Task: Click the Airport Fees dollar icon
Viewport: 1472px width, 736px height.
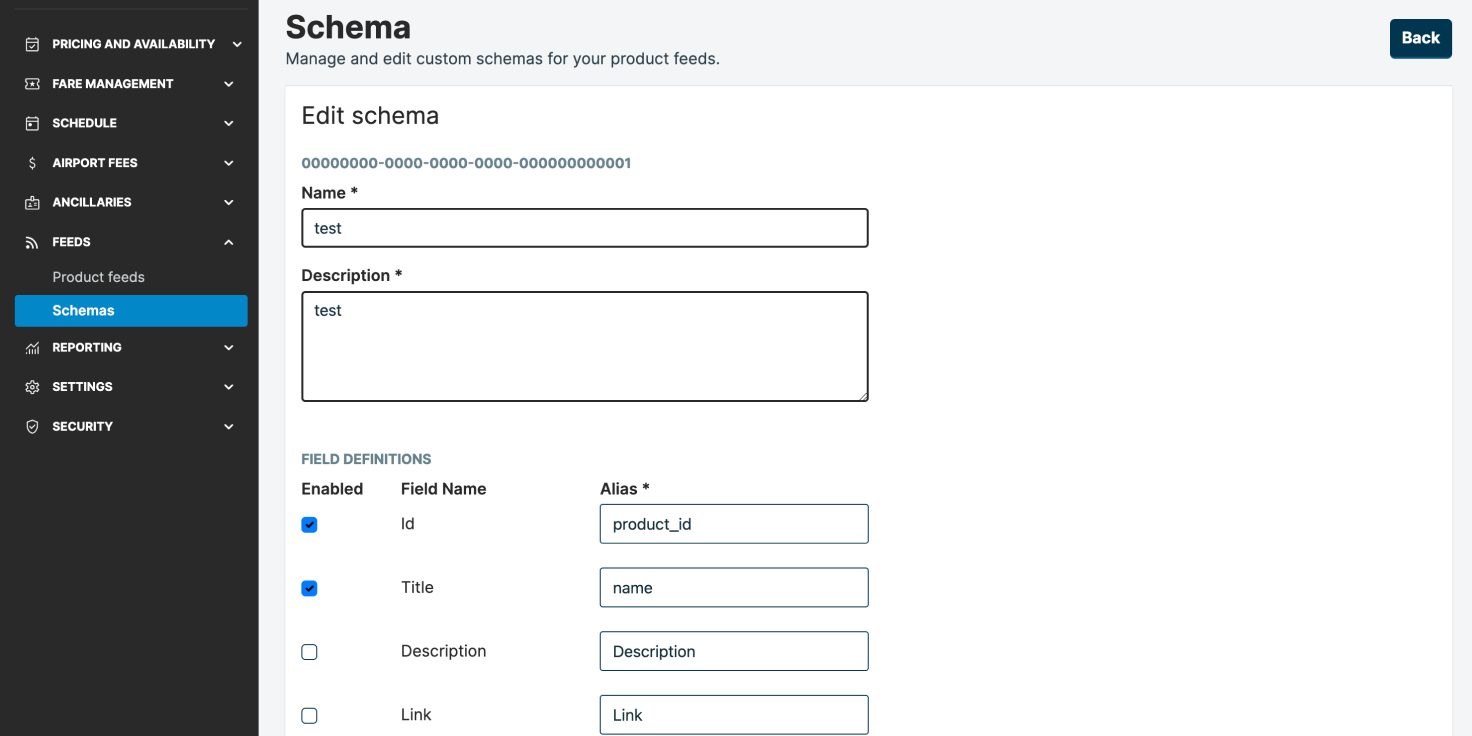Action: pyautogui.click(x=32, y=163)
